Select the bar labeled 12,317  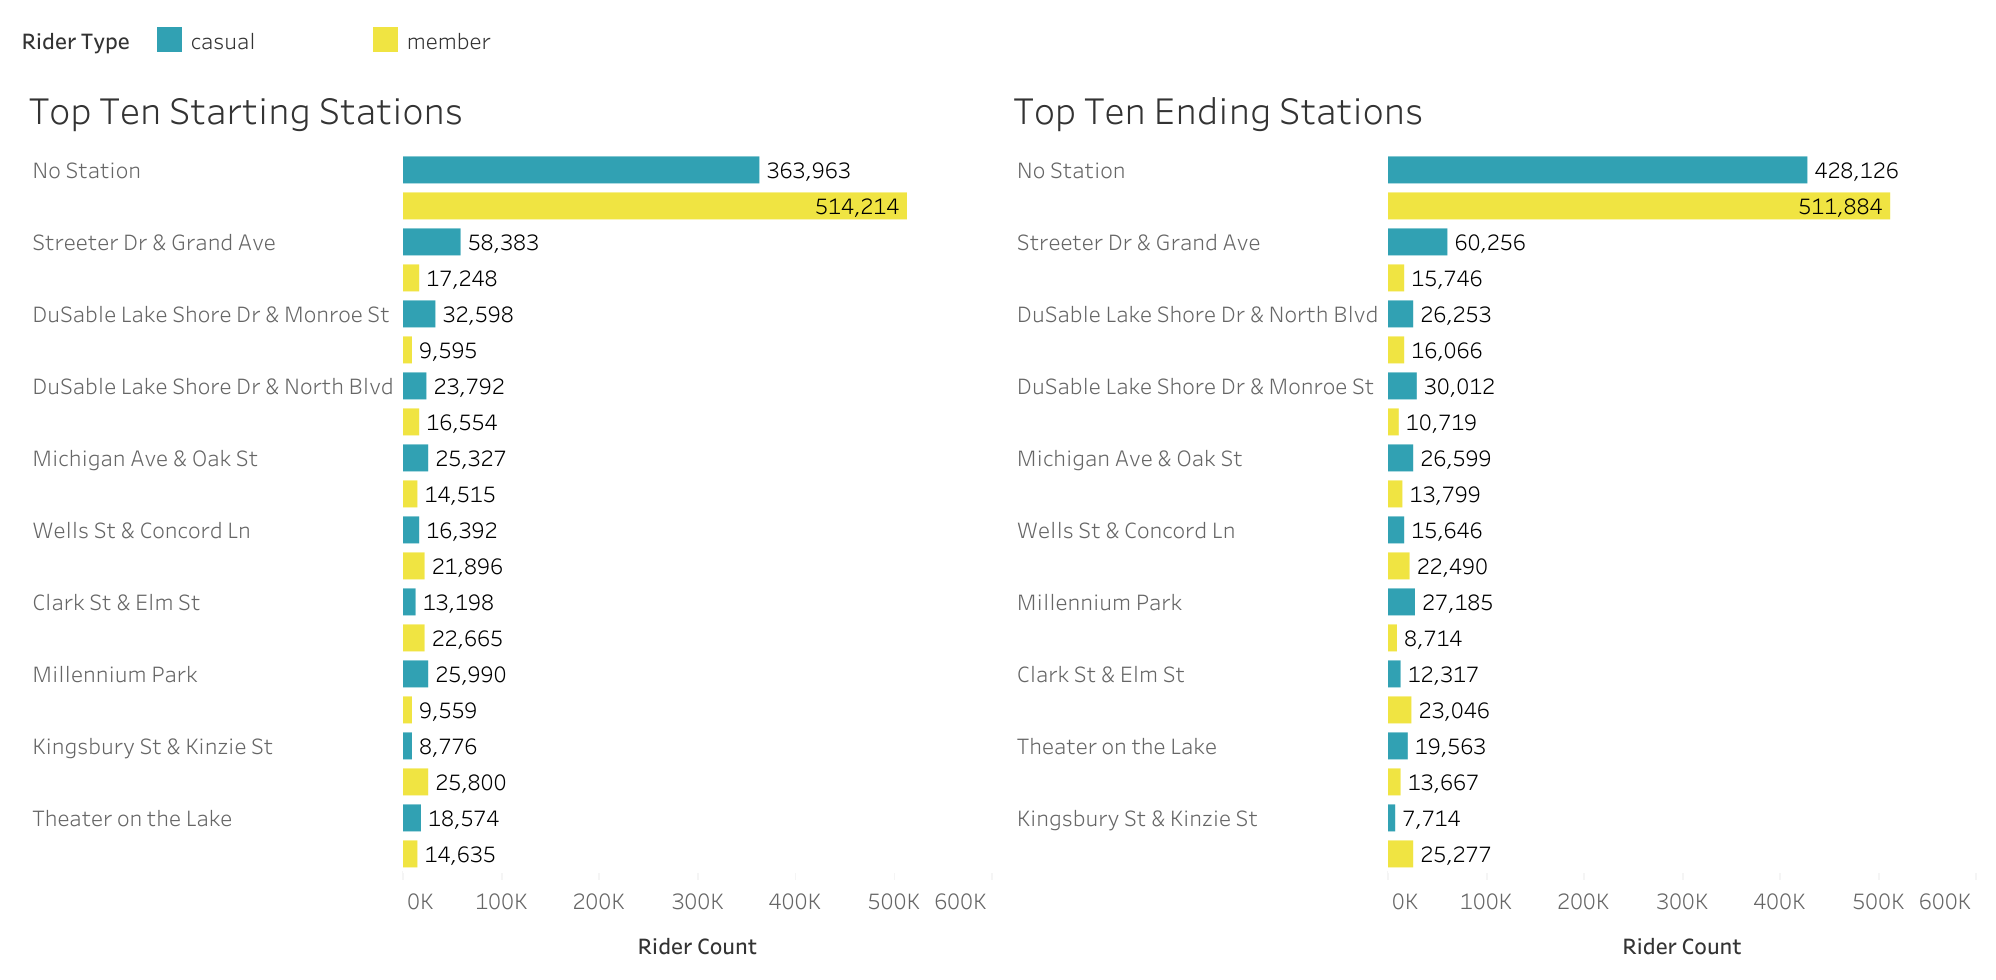point(1394,674)
